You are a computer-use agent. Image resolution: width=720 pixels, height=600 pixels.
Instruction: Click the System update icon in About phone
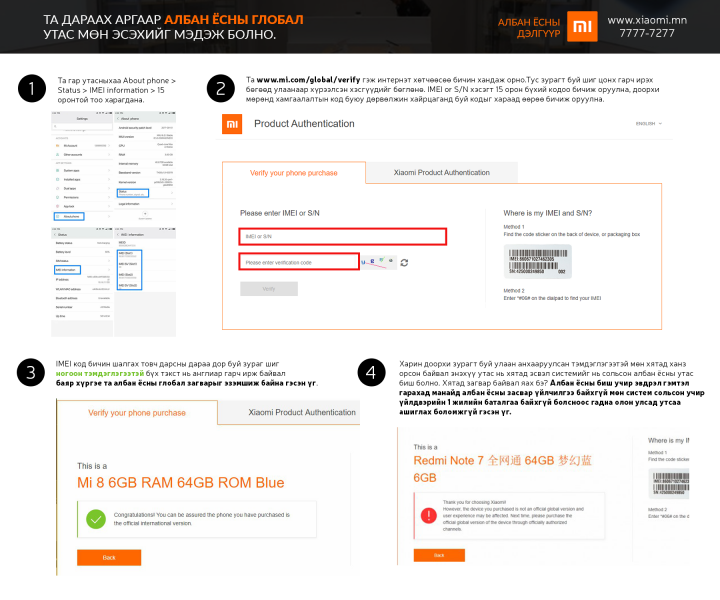tap(145, 214)
